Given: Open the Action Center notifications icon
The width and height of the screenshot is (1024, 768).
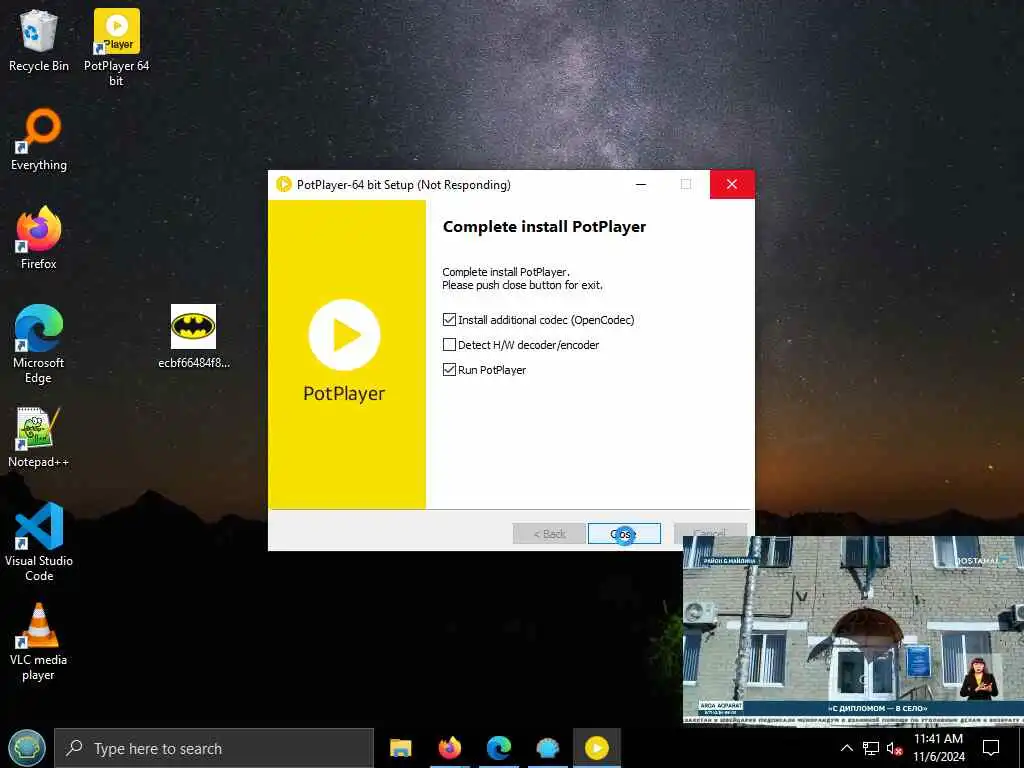Looking at the screenshot, I should [x=991, y=748].
